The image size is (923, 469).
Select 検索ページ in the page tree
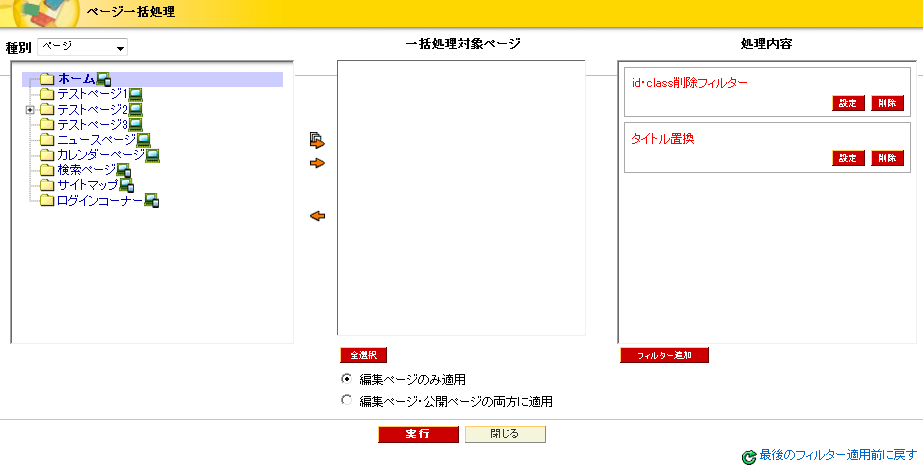(x=86, y=170)
